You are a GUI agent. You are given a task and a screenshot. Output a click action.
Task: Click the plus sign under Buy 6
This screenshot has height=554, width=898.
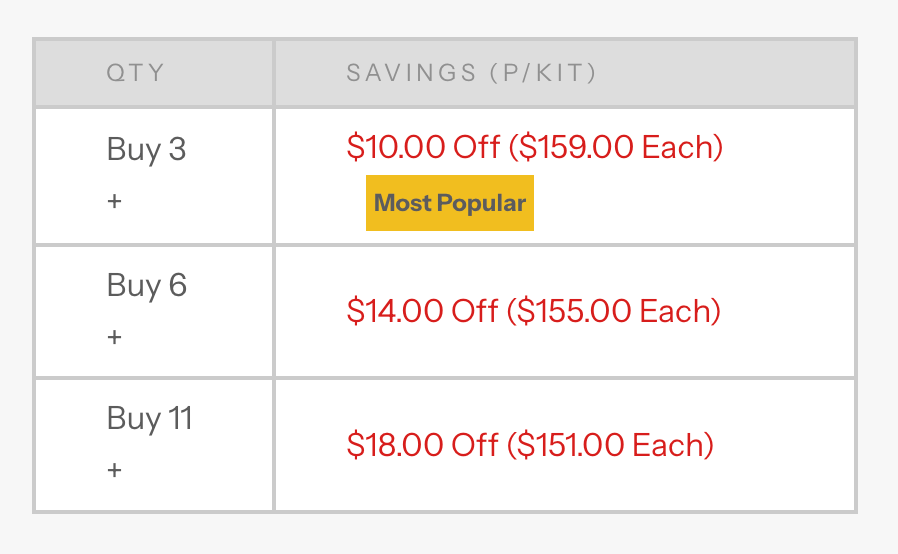(114, 337)
